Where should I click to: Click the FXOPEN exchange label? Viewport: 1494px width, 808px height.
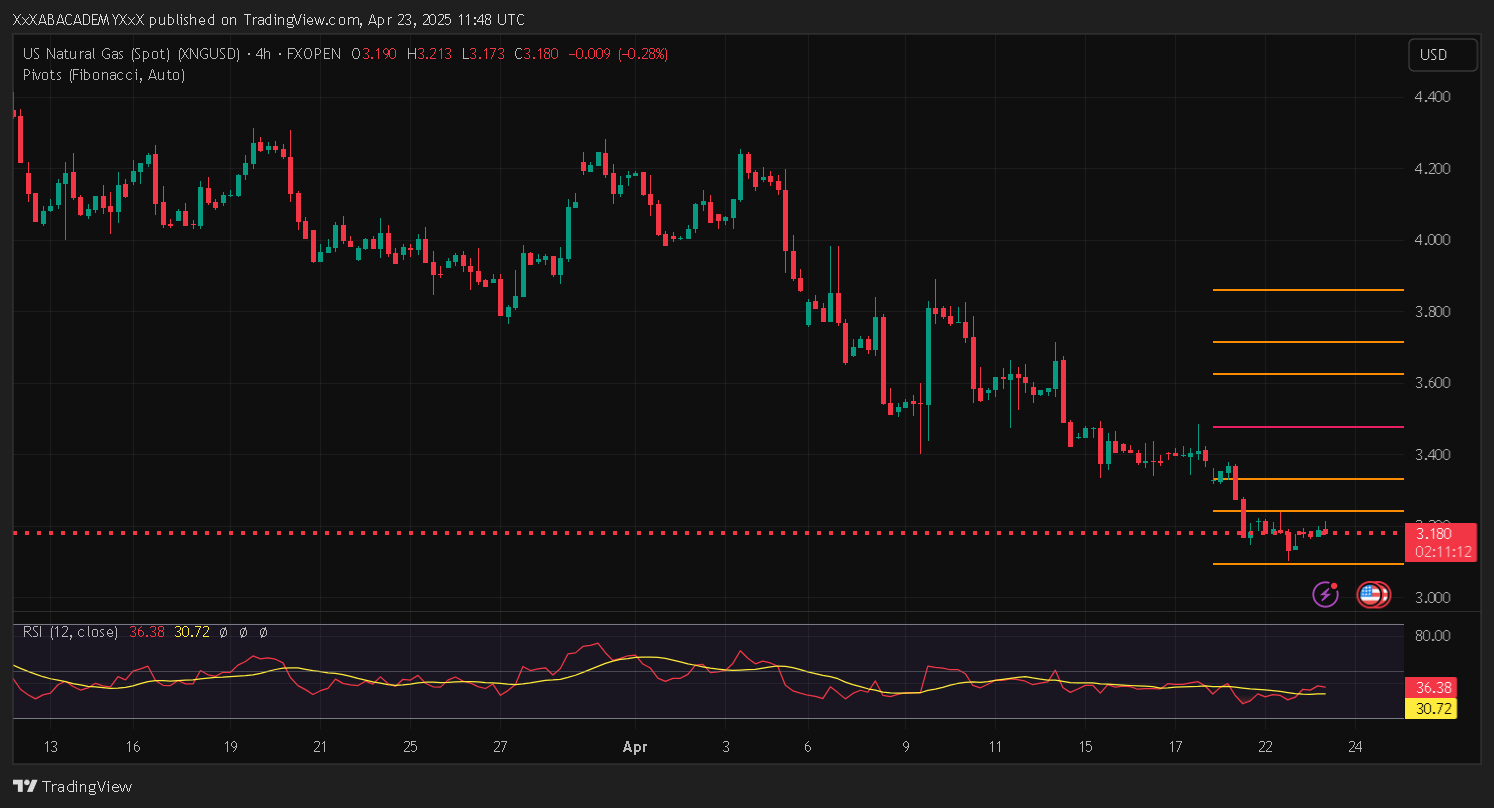[314, 54]
